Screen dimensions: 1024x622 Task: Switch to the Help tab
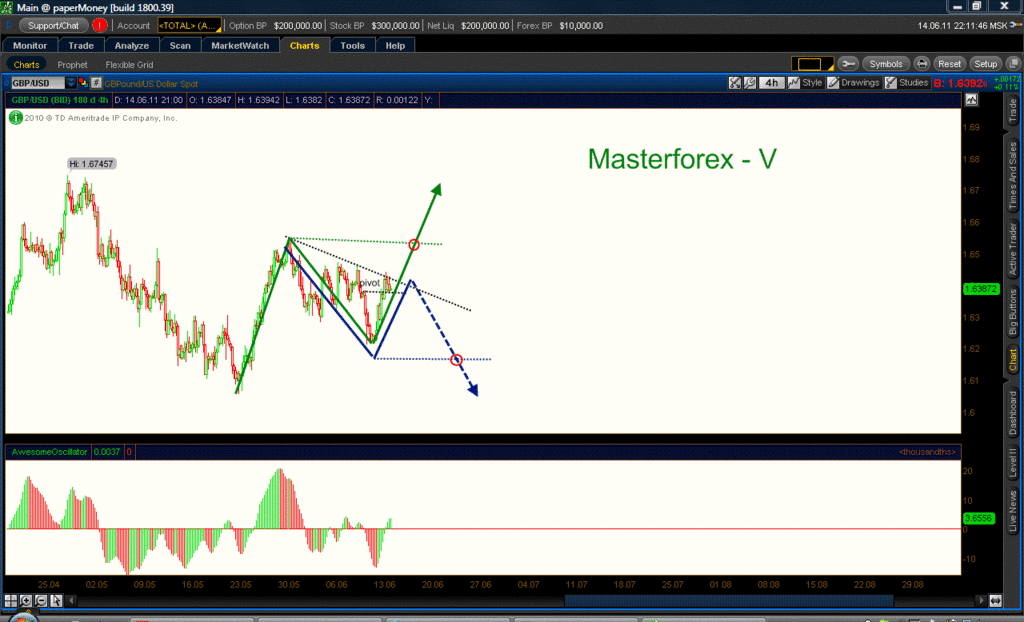[x=395, y=46]
